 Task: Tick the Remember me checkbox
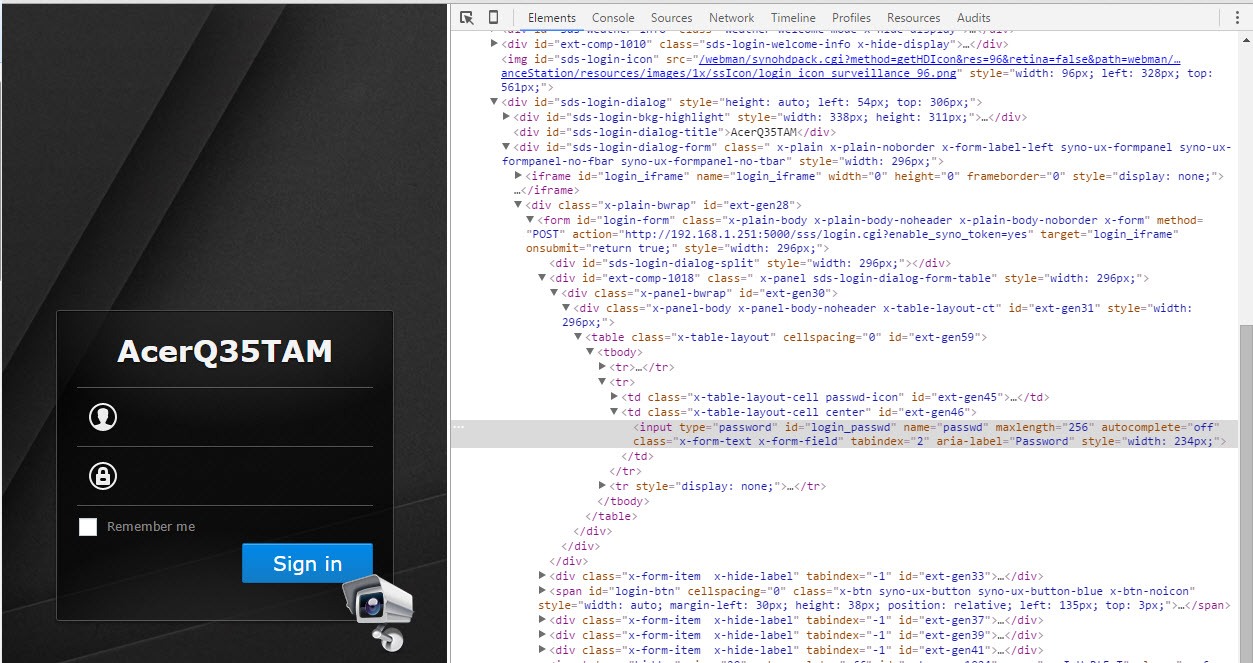[x=88, y=526]
